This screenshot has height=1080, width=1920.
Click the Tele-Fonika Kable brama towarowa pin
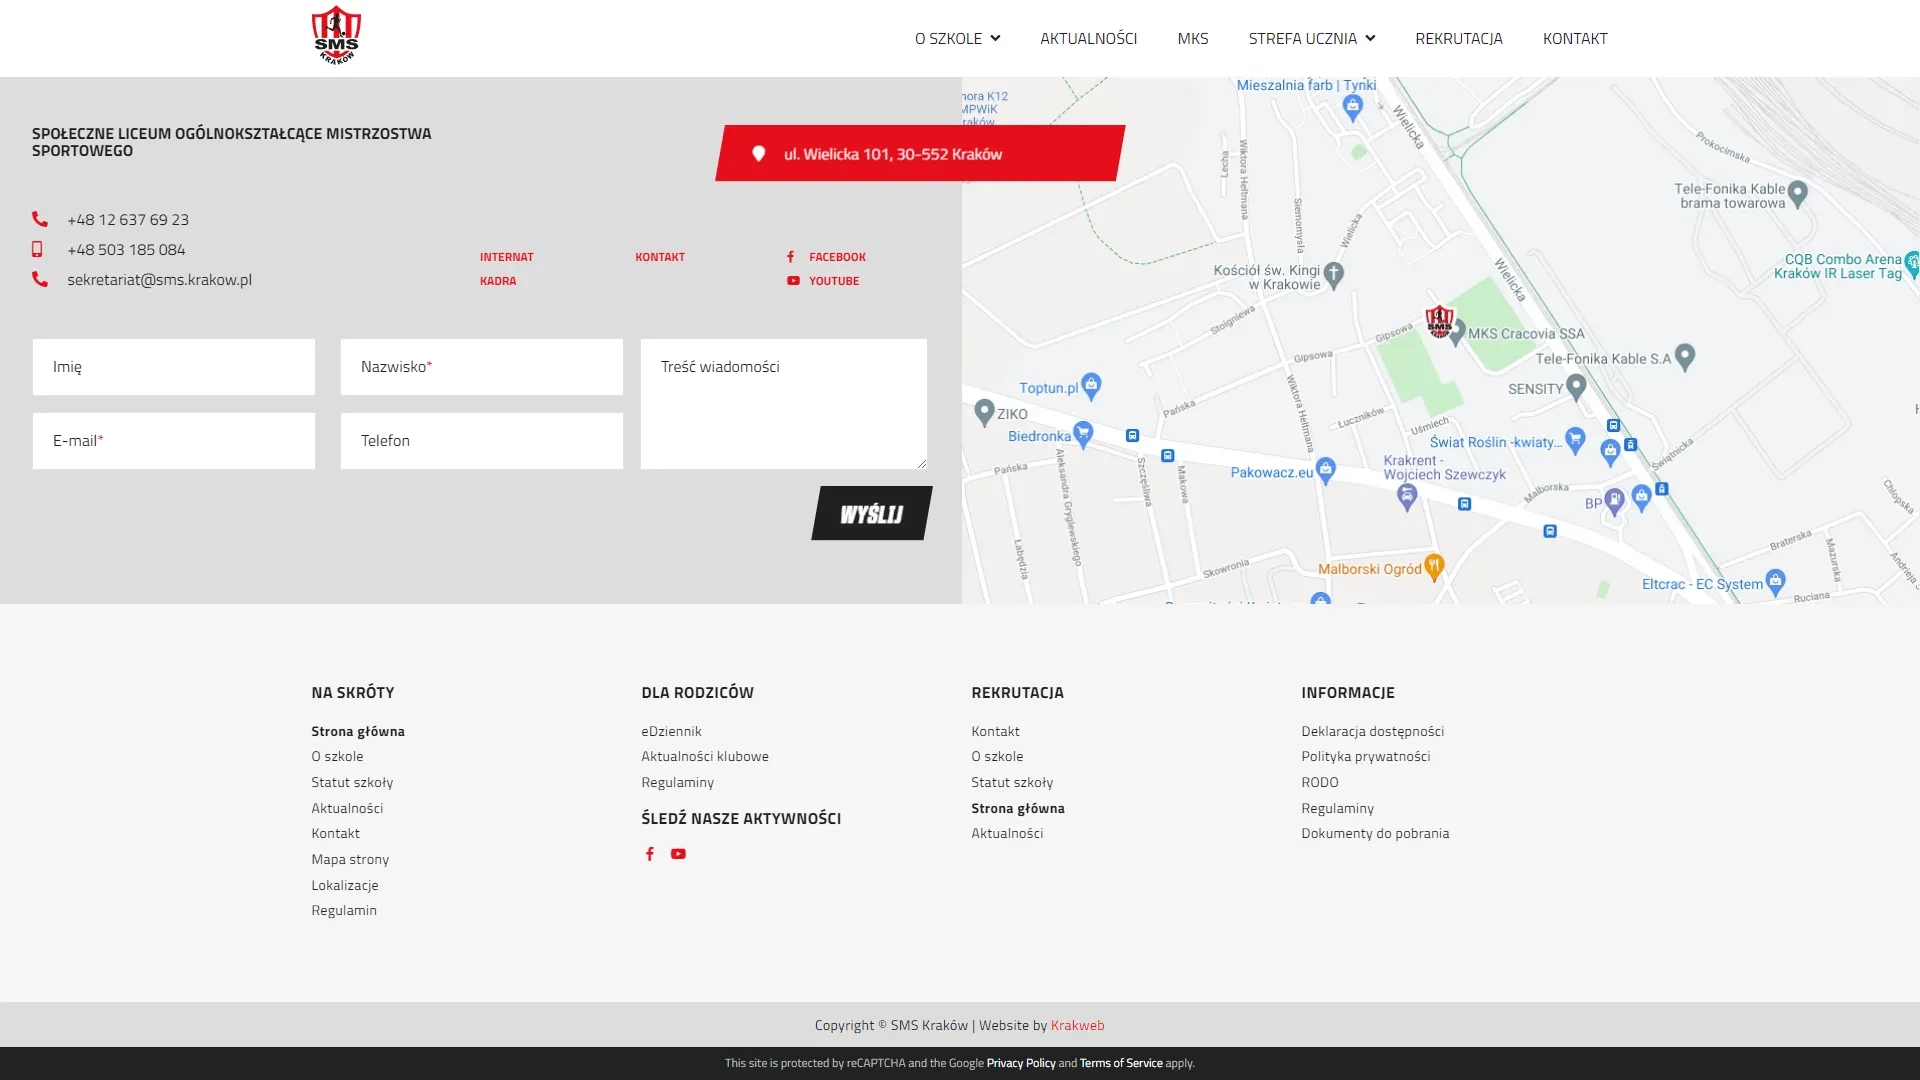click(1798, 193)
